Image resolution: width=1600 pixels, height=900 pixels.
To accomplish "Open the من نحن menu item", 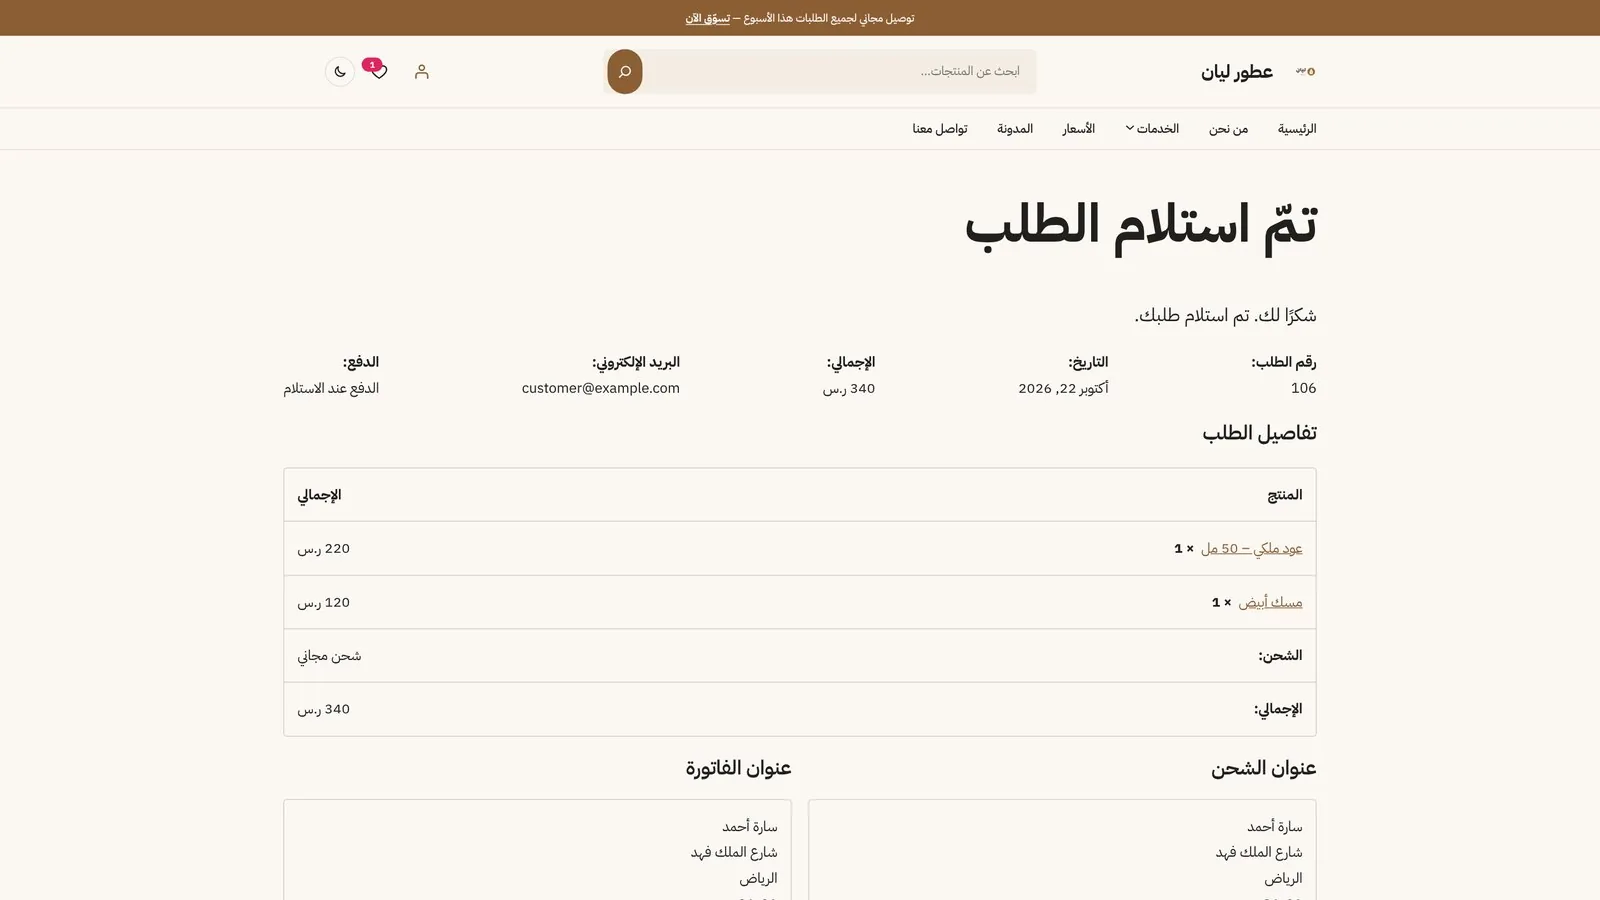I will [x=1228, y=129].
